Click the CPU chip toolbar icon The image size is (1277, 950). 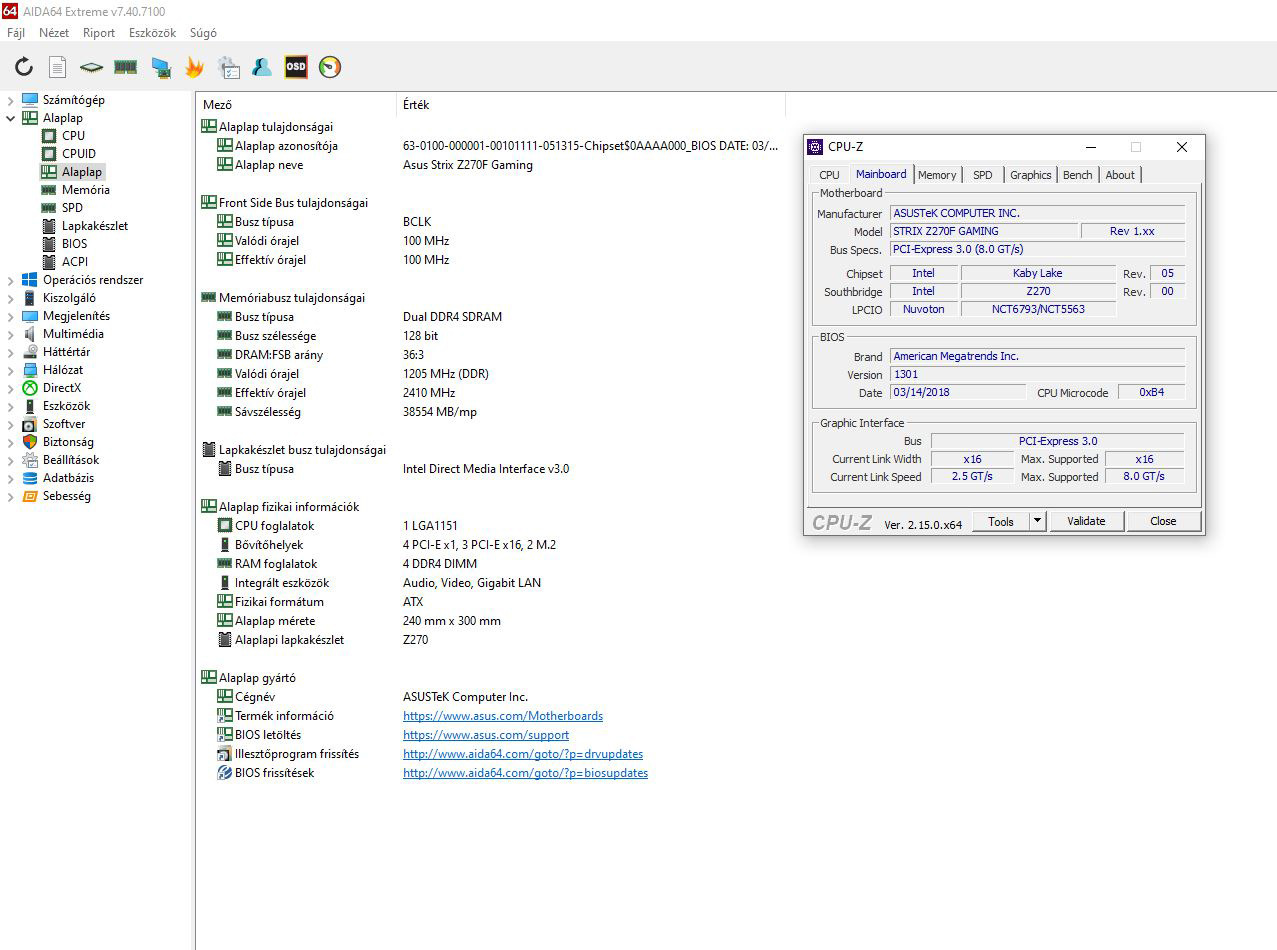pos(92,67)
